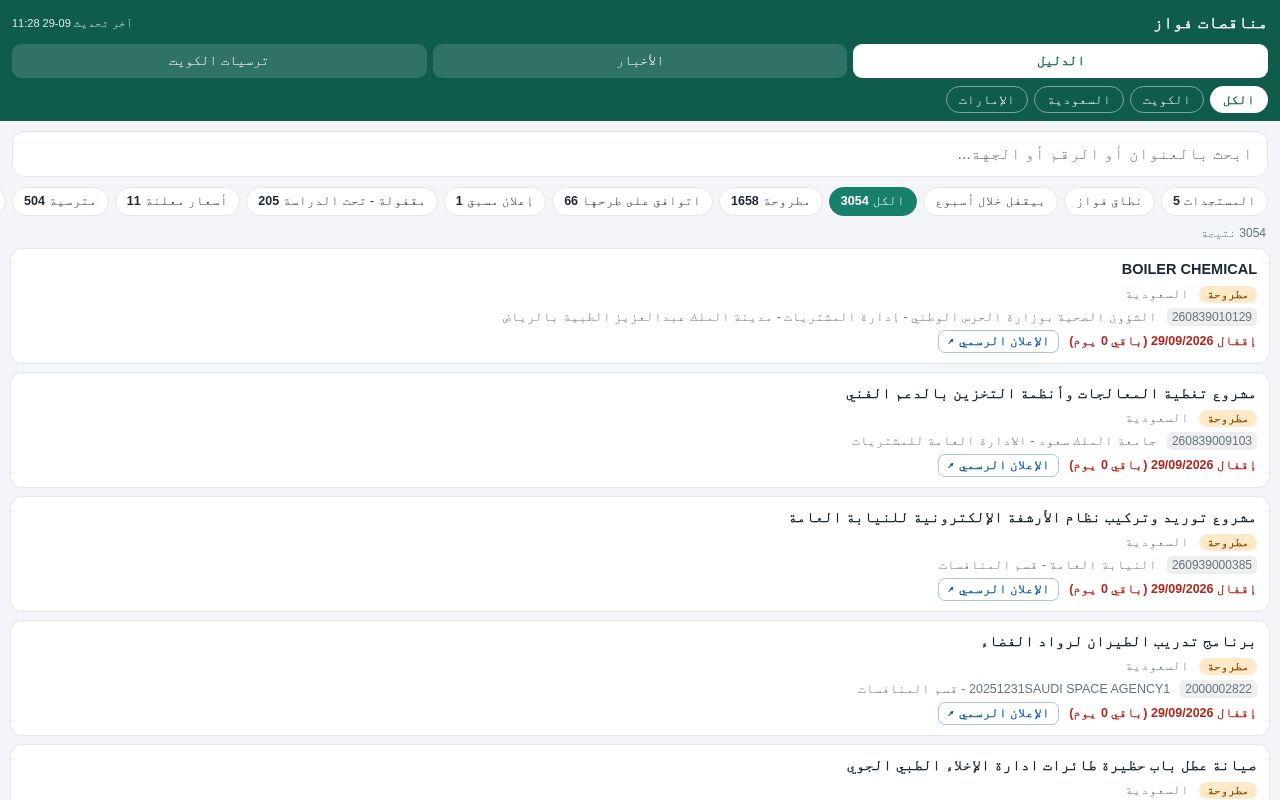Open tender برنامج تدريب الطيران لرواد الفضاء
The height and width of the screenshot is (800, 1280).
click(x=1118, y=641)
